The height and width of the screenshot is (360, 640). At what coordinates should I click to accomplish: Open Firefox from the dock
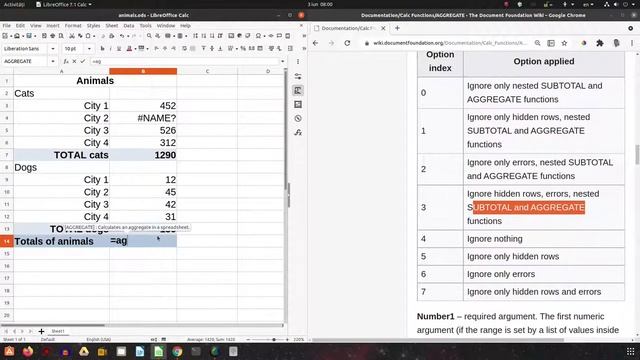point(28,351)
